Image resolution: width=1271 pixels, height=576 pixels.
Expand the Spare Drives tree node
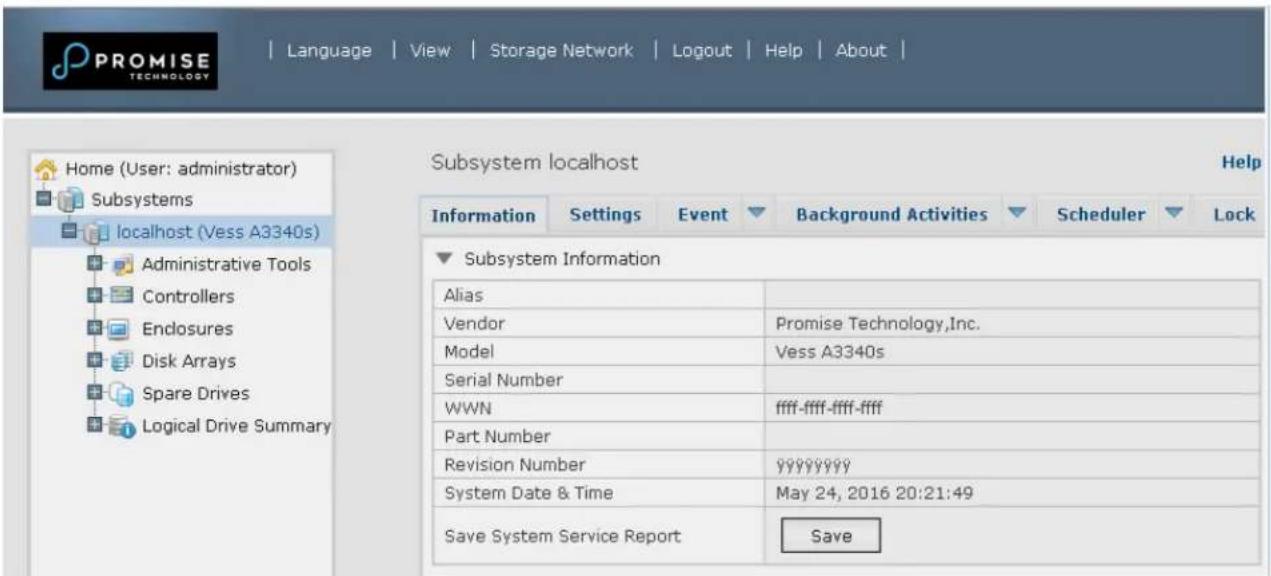pos(96,393)
